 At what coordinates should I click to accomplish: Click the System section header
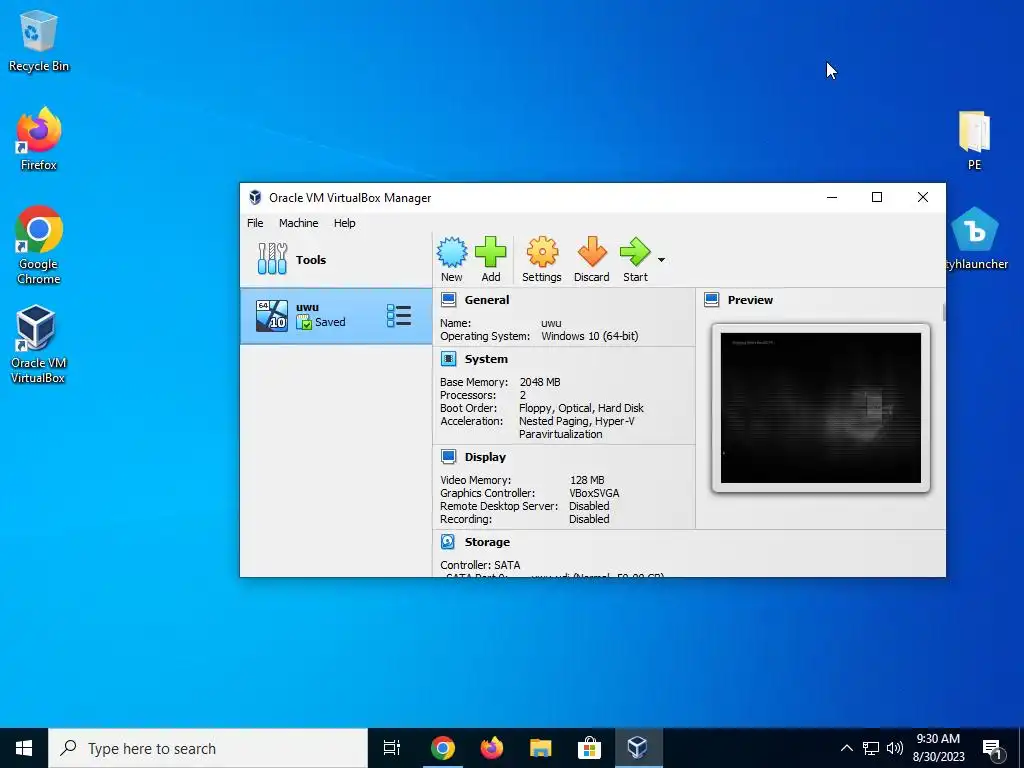[x=486, y=359]
